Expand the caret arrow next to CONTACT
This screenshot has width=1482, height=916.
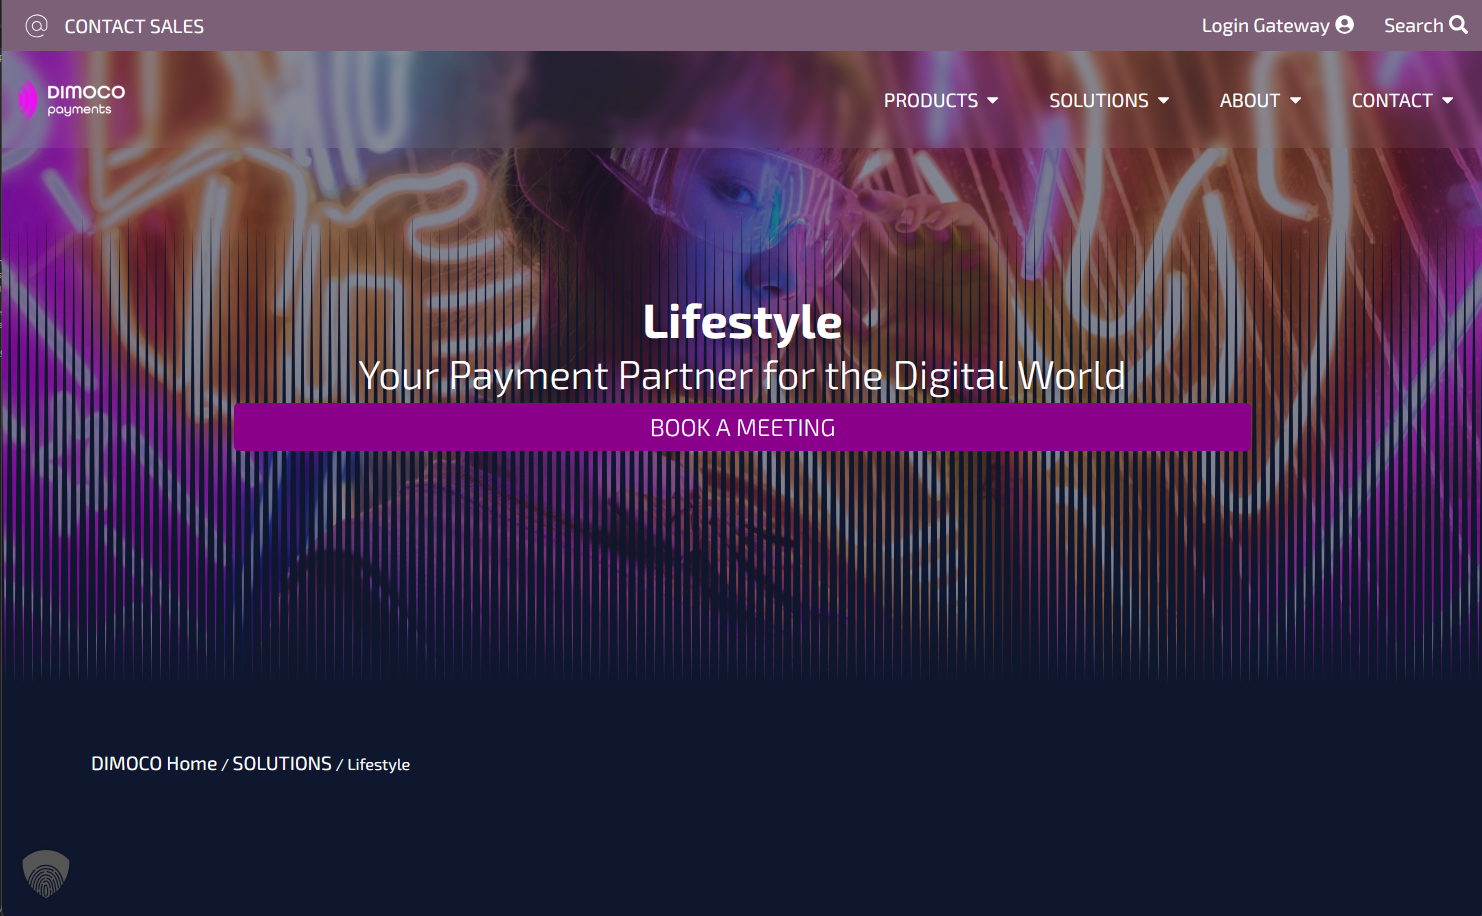(x=1448, y=101)
